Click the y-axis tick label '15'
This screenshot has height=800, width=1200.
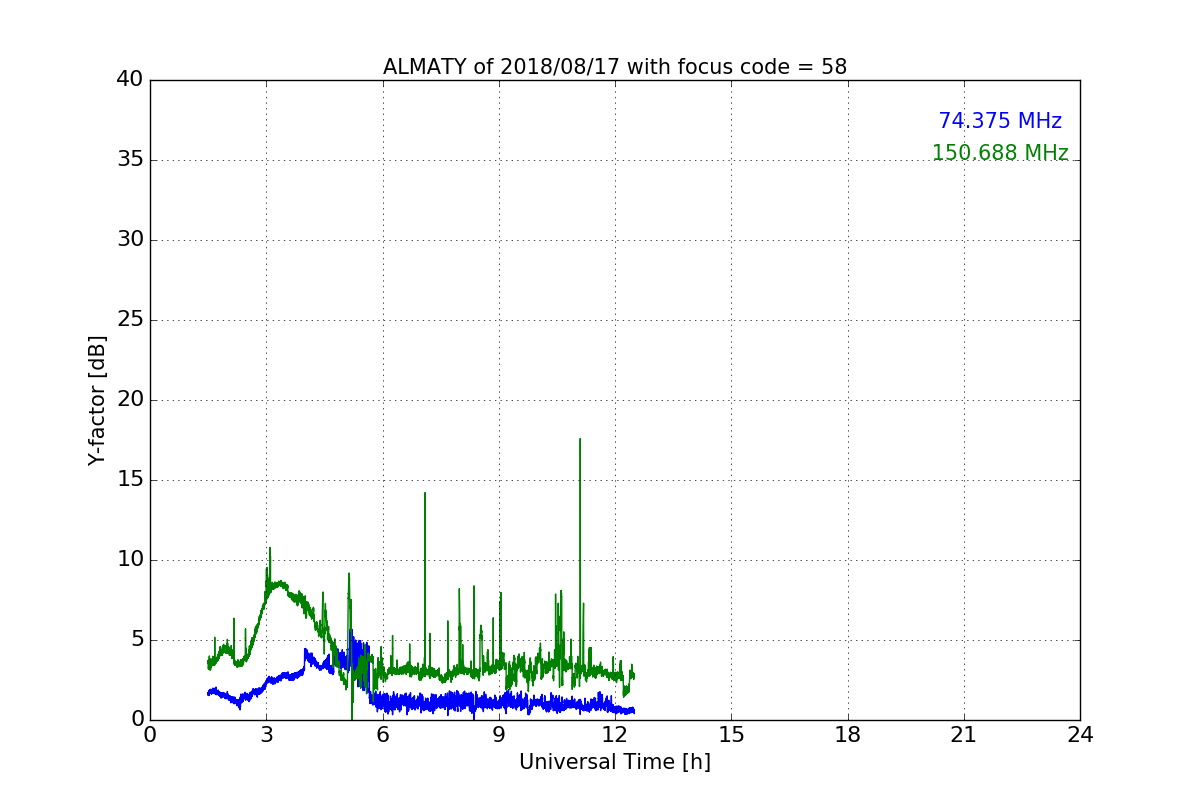tap(130, 480)
